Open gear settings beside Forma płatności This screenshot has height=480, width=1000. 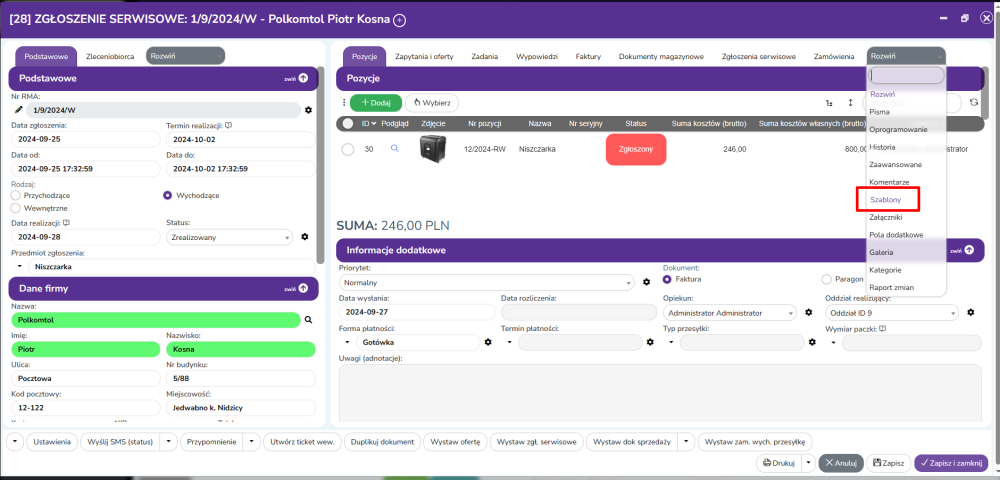pos(488,342)
